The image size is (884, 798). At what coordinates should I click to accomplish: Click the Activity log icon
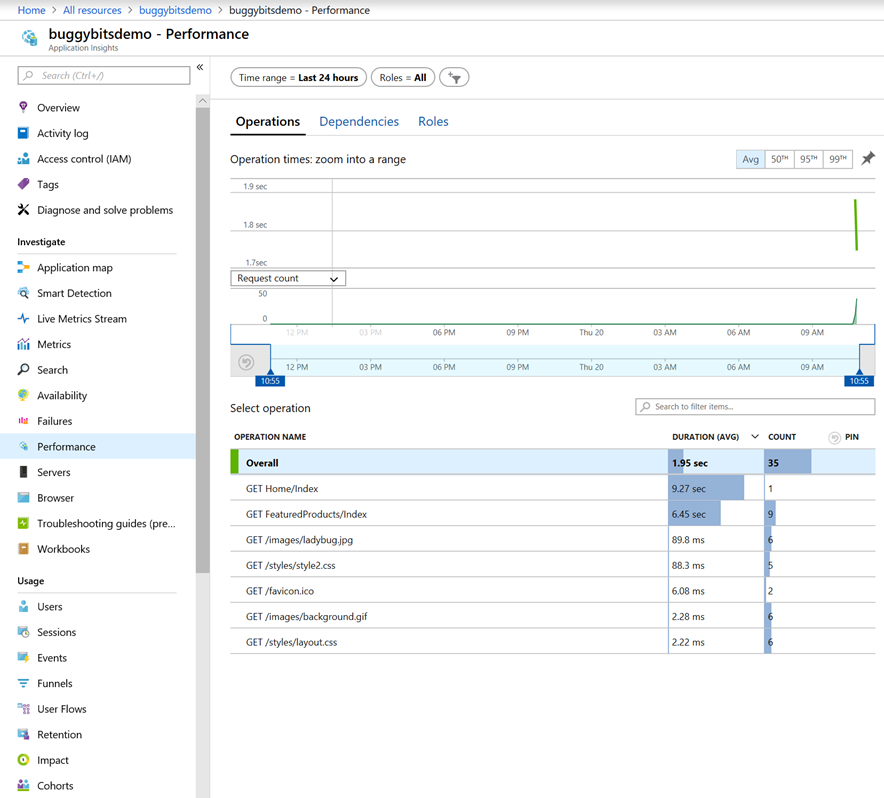coord(23,133)
